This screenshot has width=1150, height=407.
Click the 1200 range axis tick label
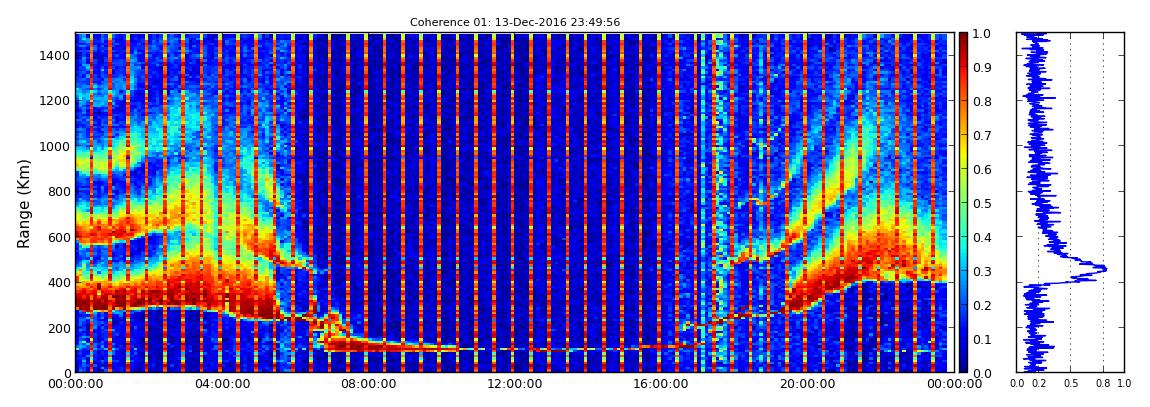(56, 100)
